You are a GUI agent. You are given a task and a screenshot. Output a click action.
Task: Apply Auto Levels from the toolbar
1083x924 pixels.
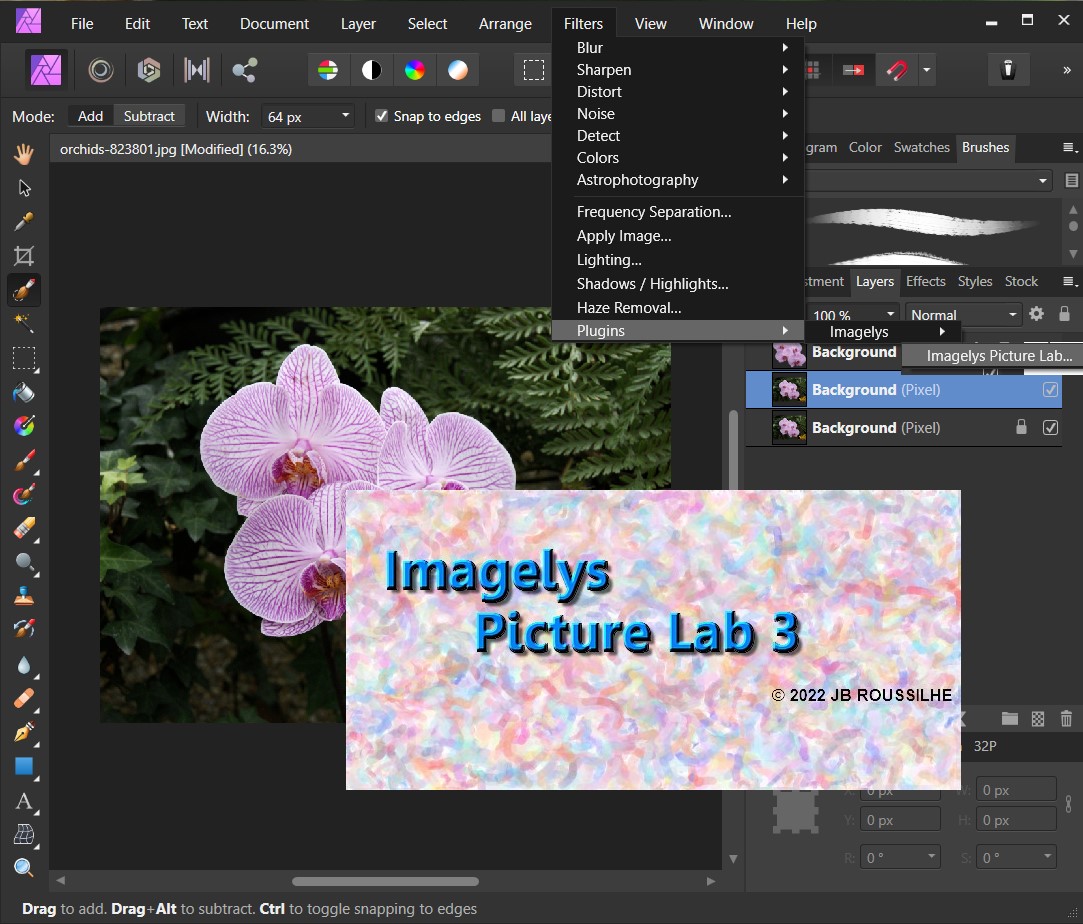pyautogui.click(x=328, y=70)
